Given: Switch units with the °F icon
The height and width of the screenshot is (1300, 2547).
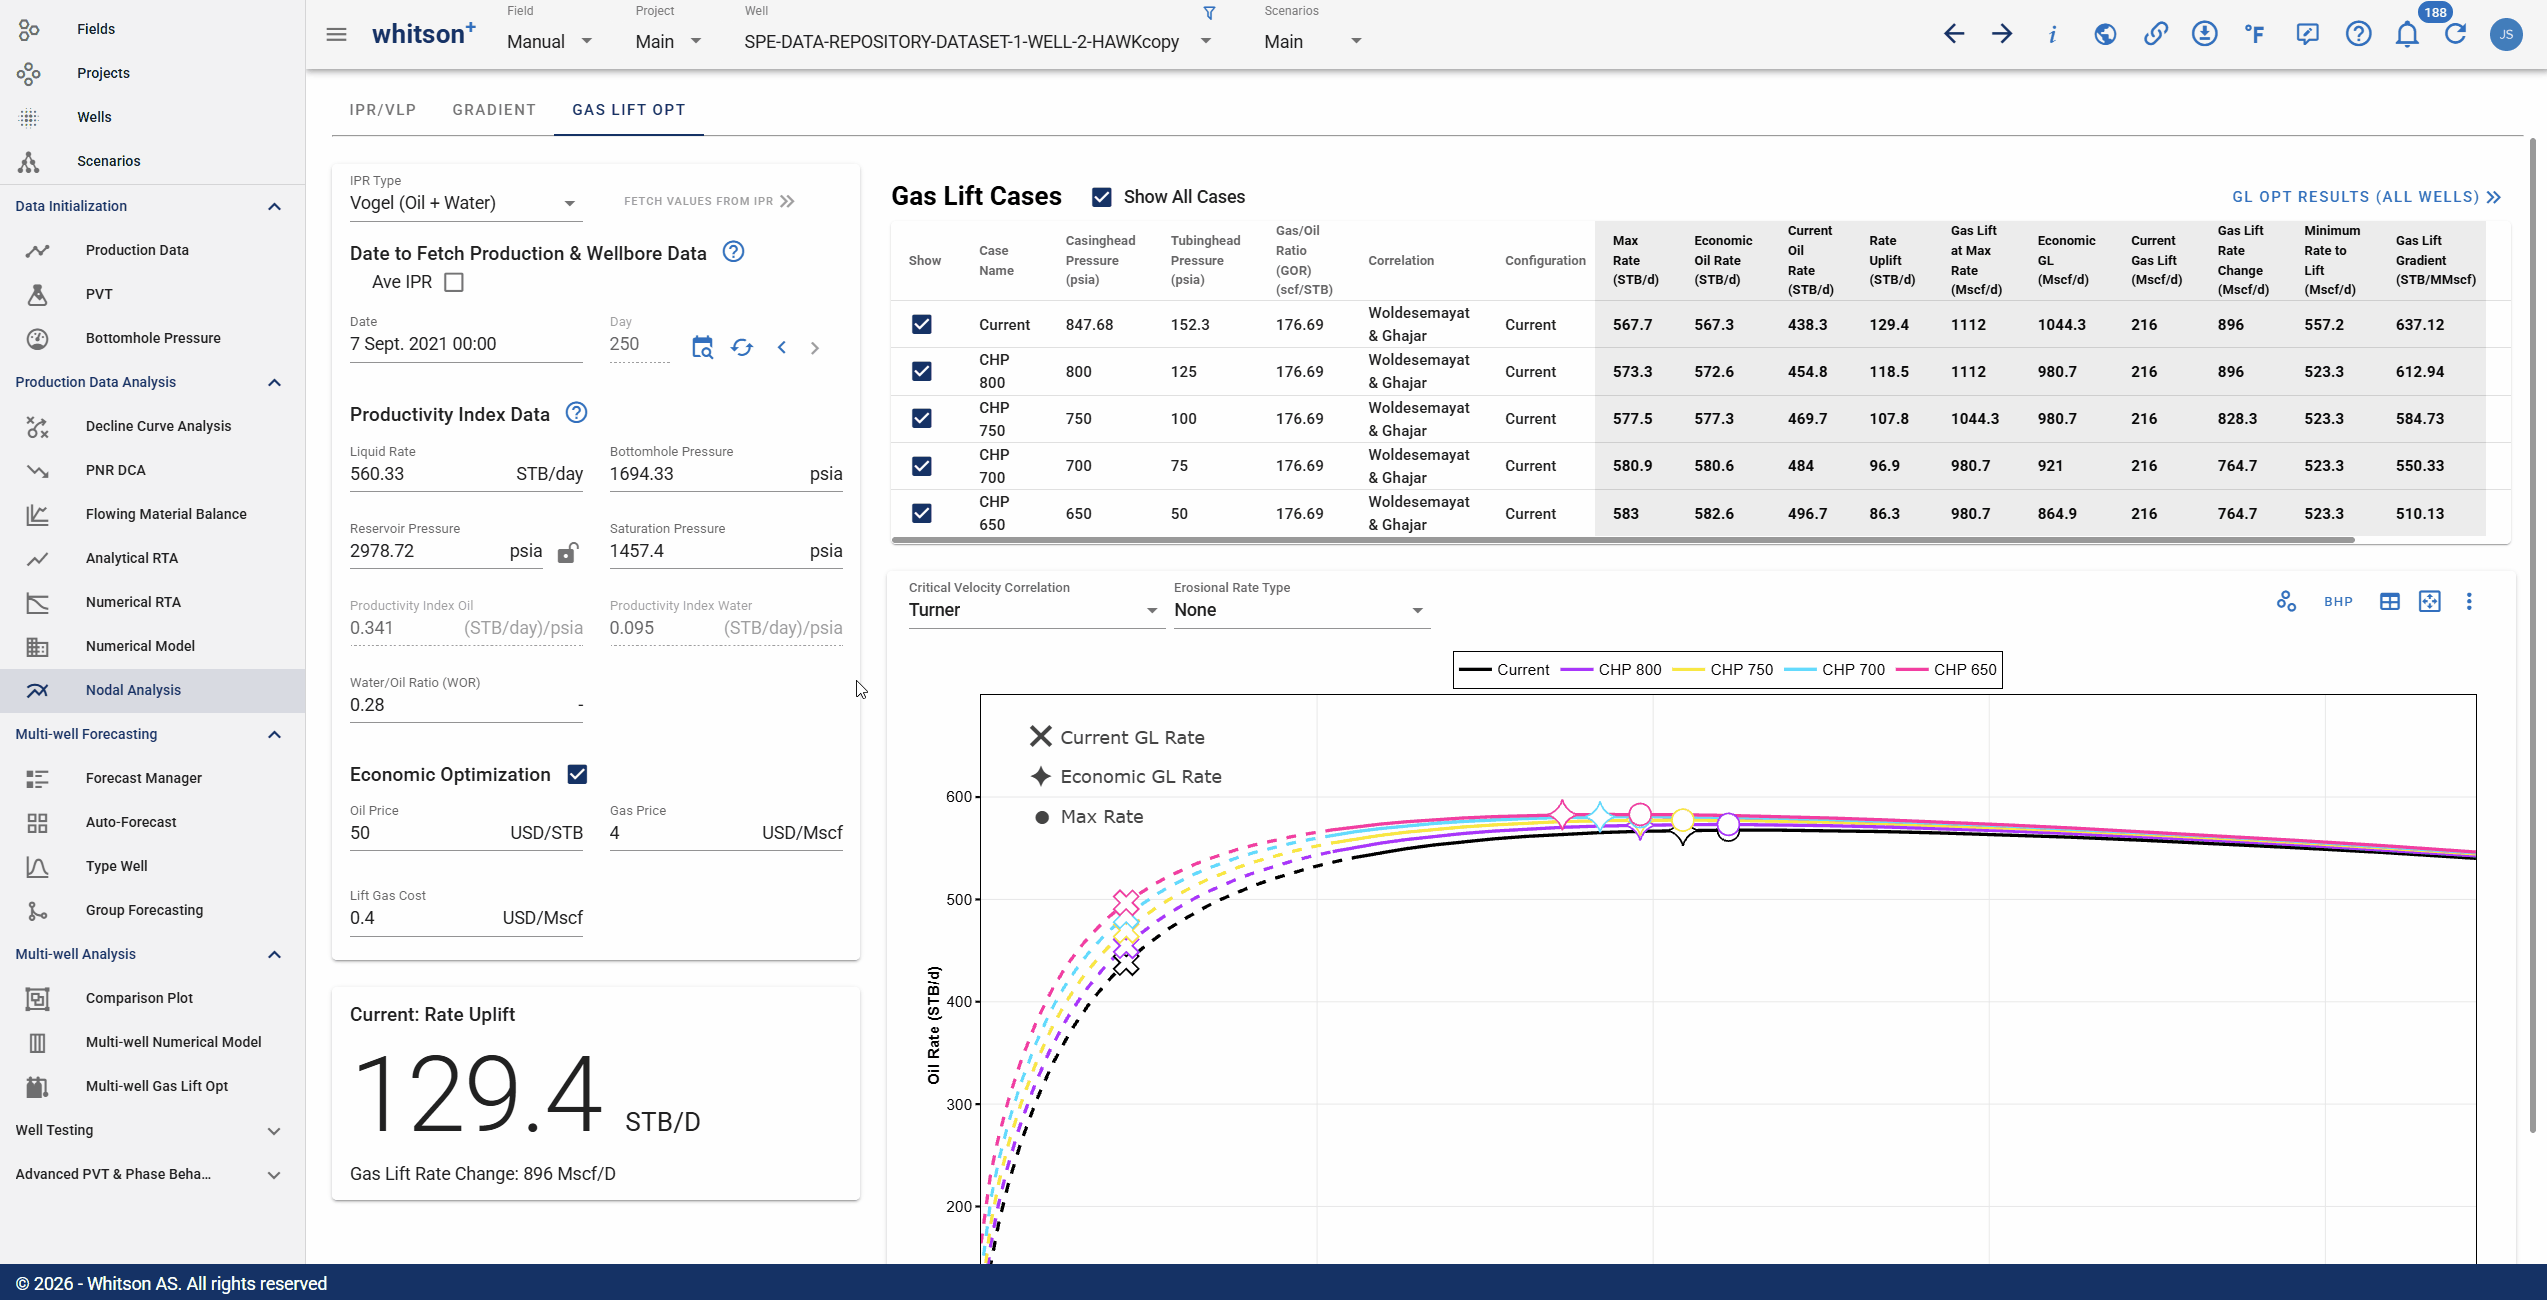Looking at the screenshot, I should 2254,34.
